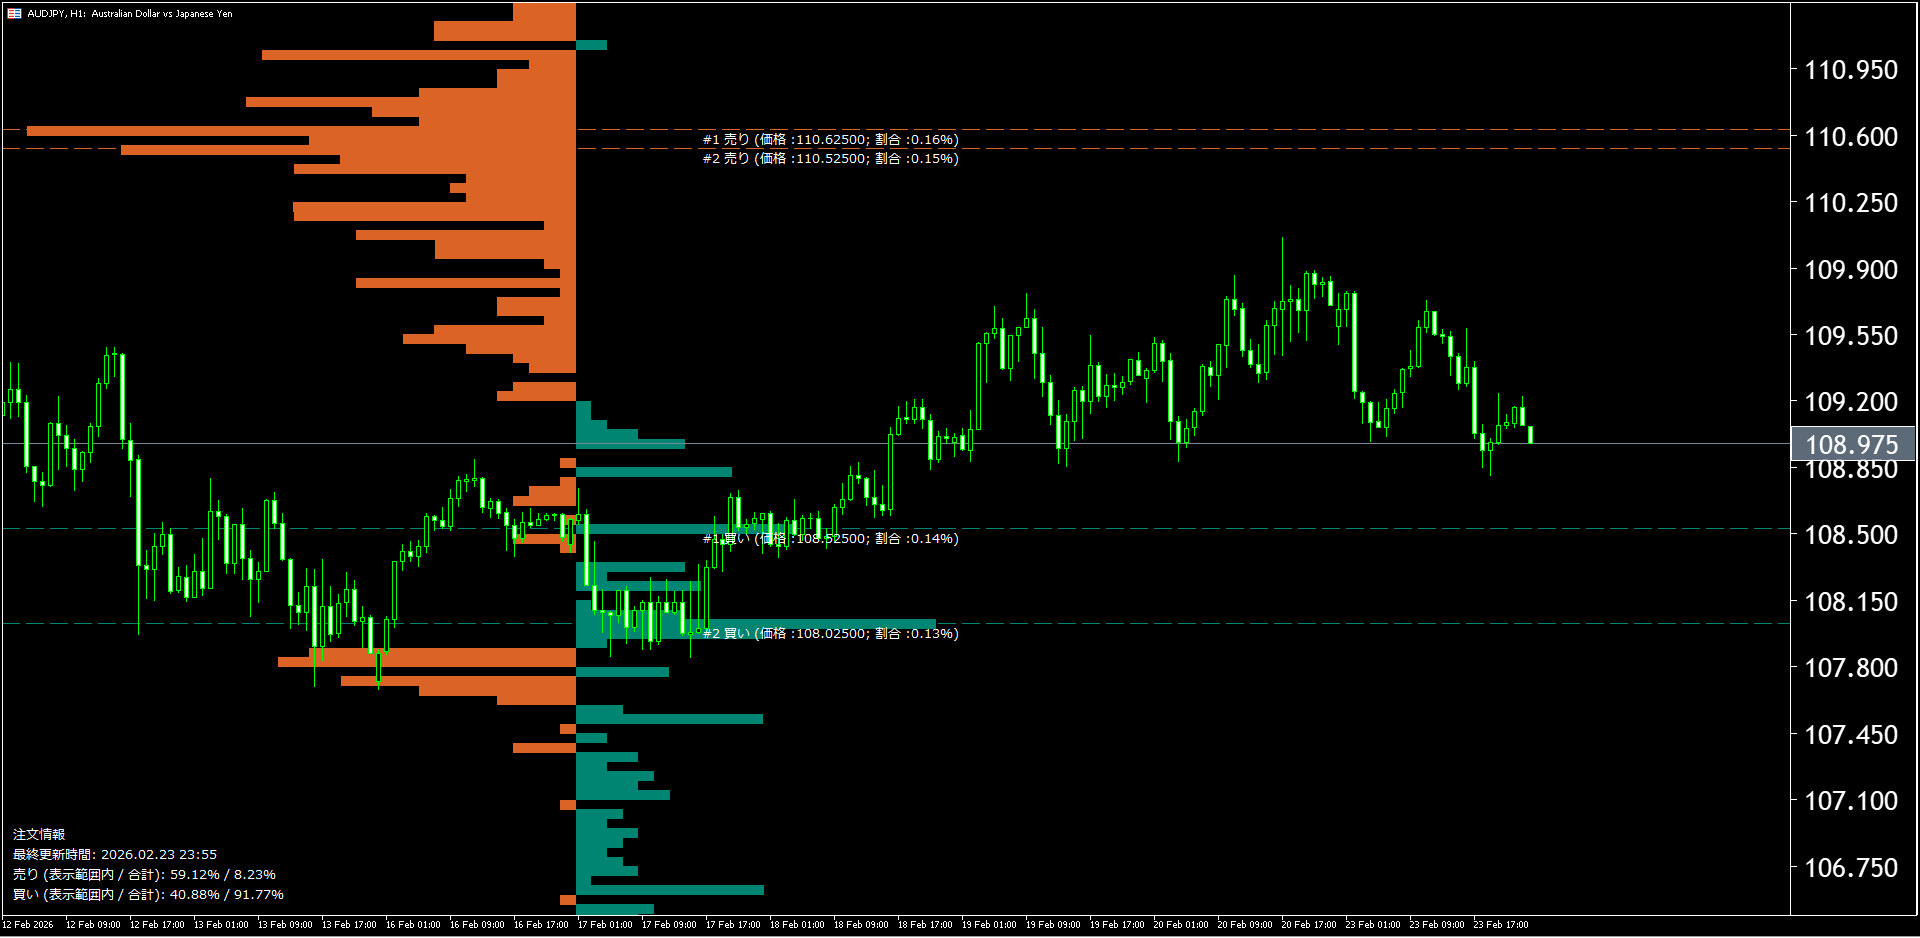Click the '16 Feb 09:00' time axis label
Screen dimensions: 1920x938
click(x=477, y=925)
